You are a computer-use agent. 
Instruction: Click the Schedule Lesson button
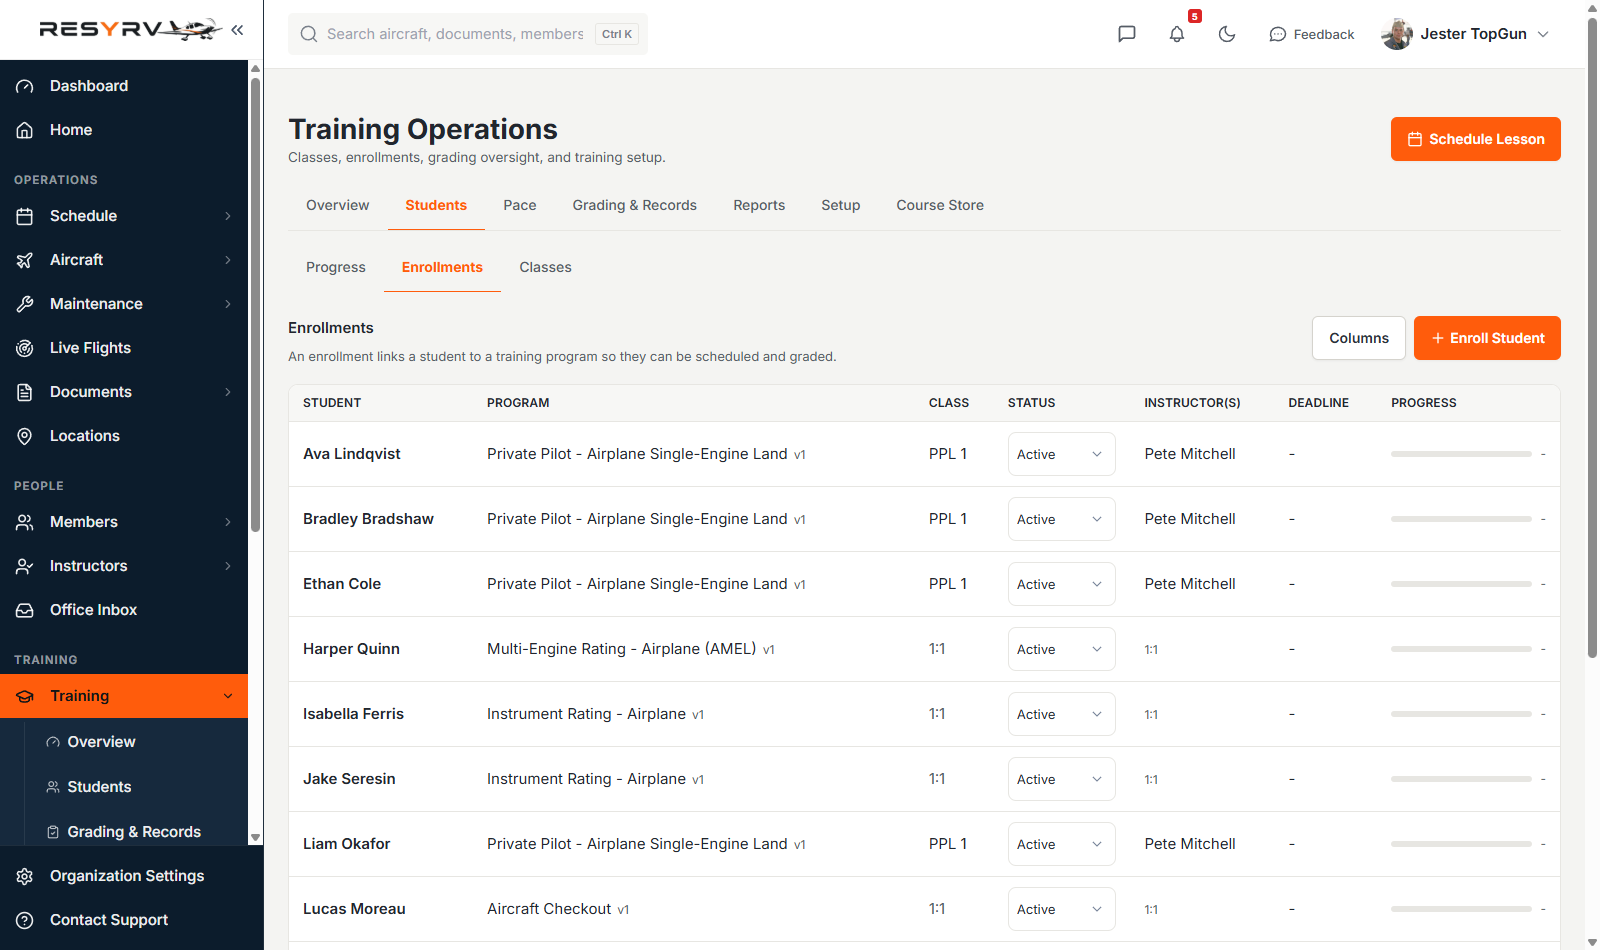[x=1476, y=139]
